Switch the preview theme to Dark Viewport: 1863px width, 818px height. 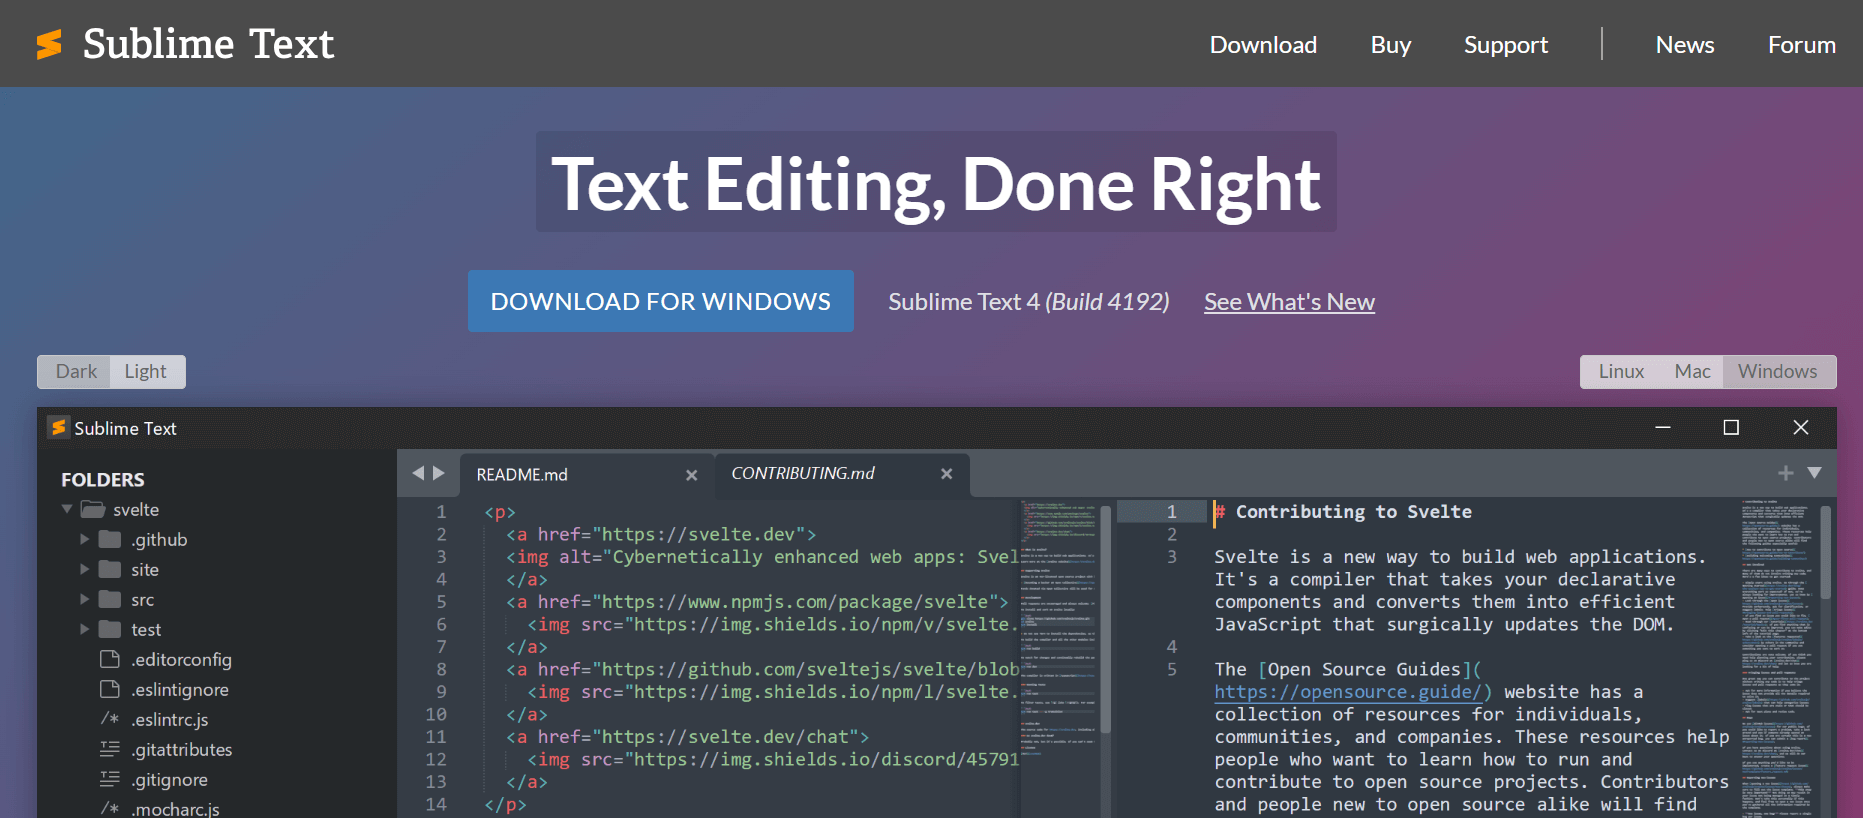click(x=76, y=371)
